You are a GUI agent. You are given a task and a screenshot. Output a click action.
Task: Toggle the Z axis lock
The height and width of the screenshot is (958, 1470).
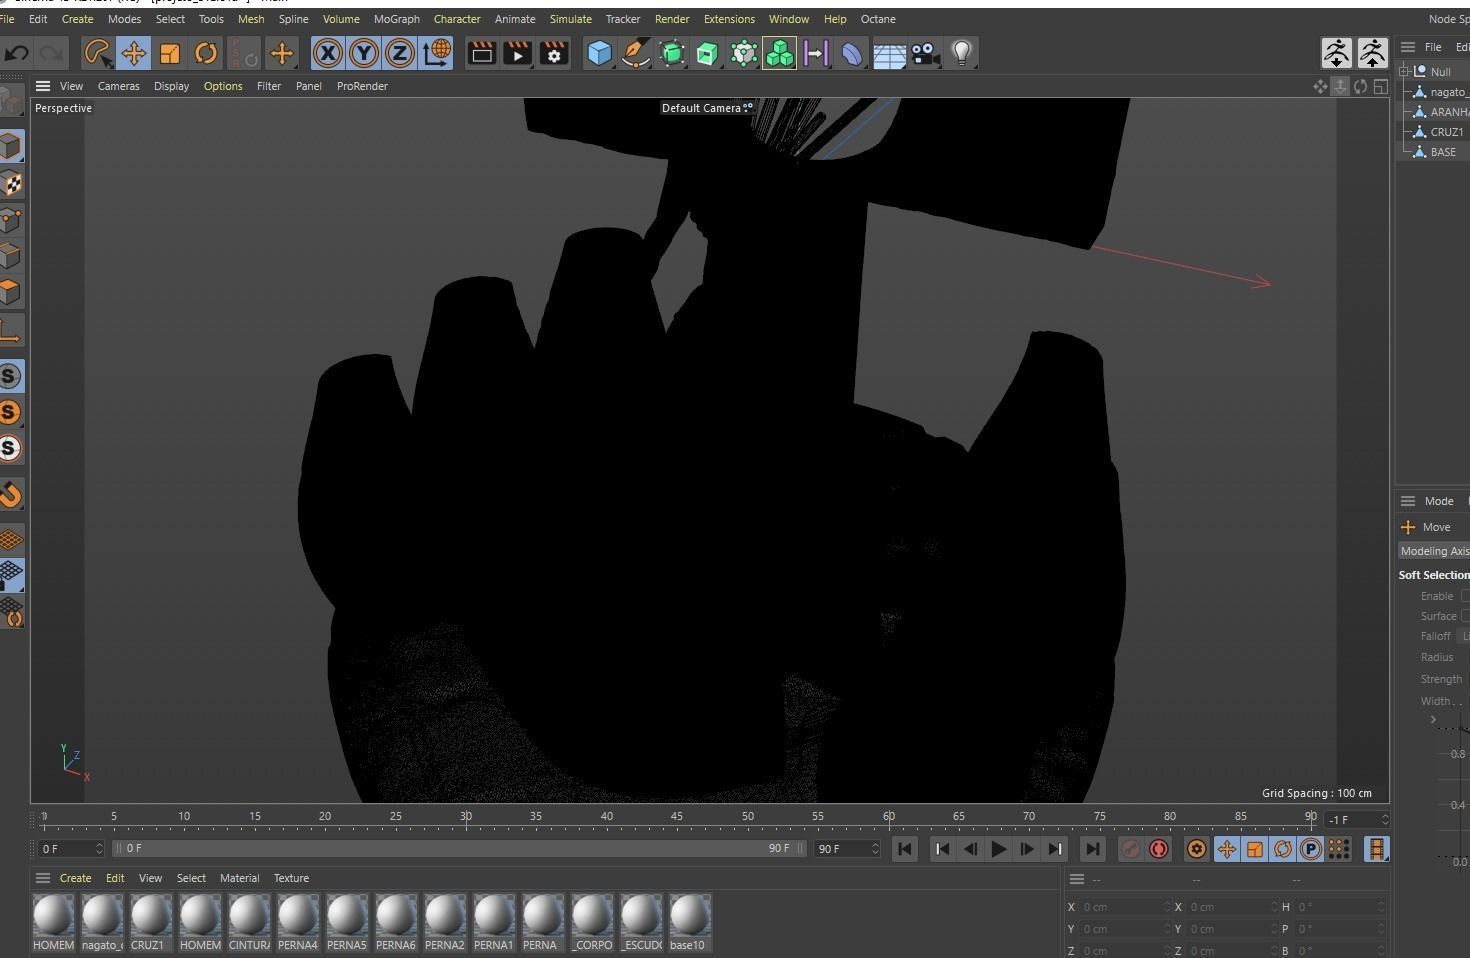[x=399, y=53]
